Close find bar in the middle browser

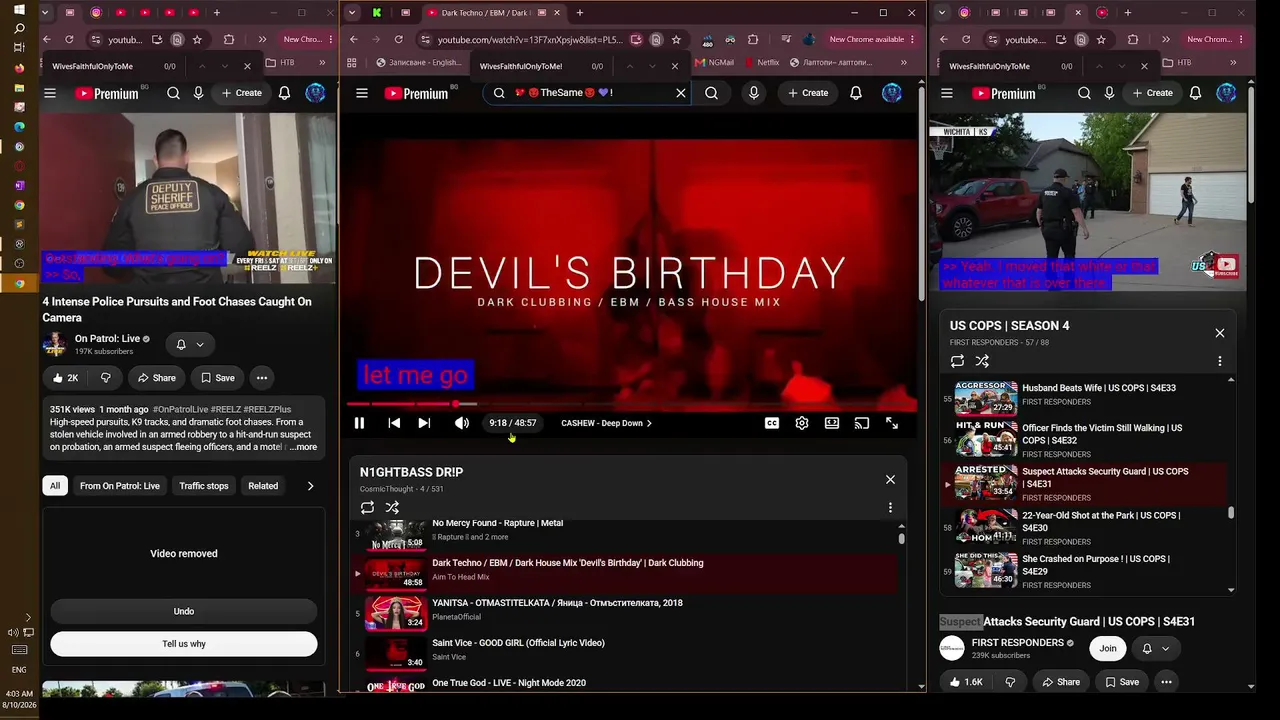coord(675,66)
